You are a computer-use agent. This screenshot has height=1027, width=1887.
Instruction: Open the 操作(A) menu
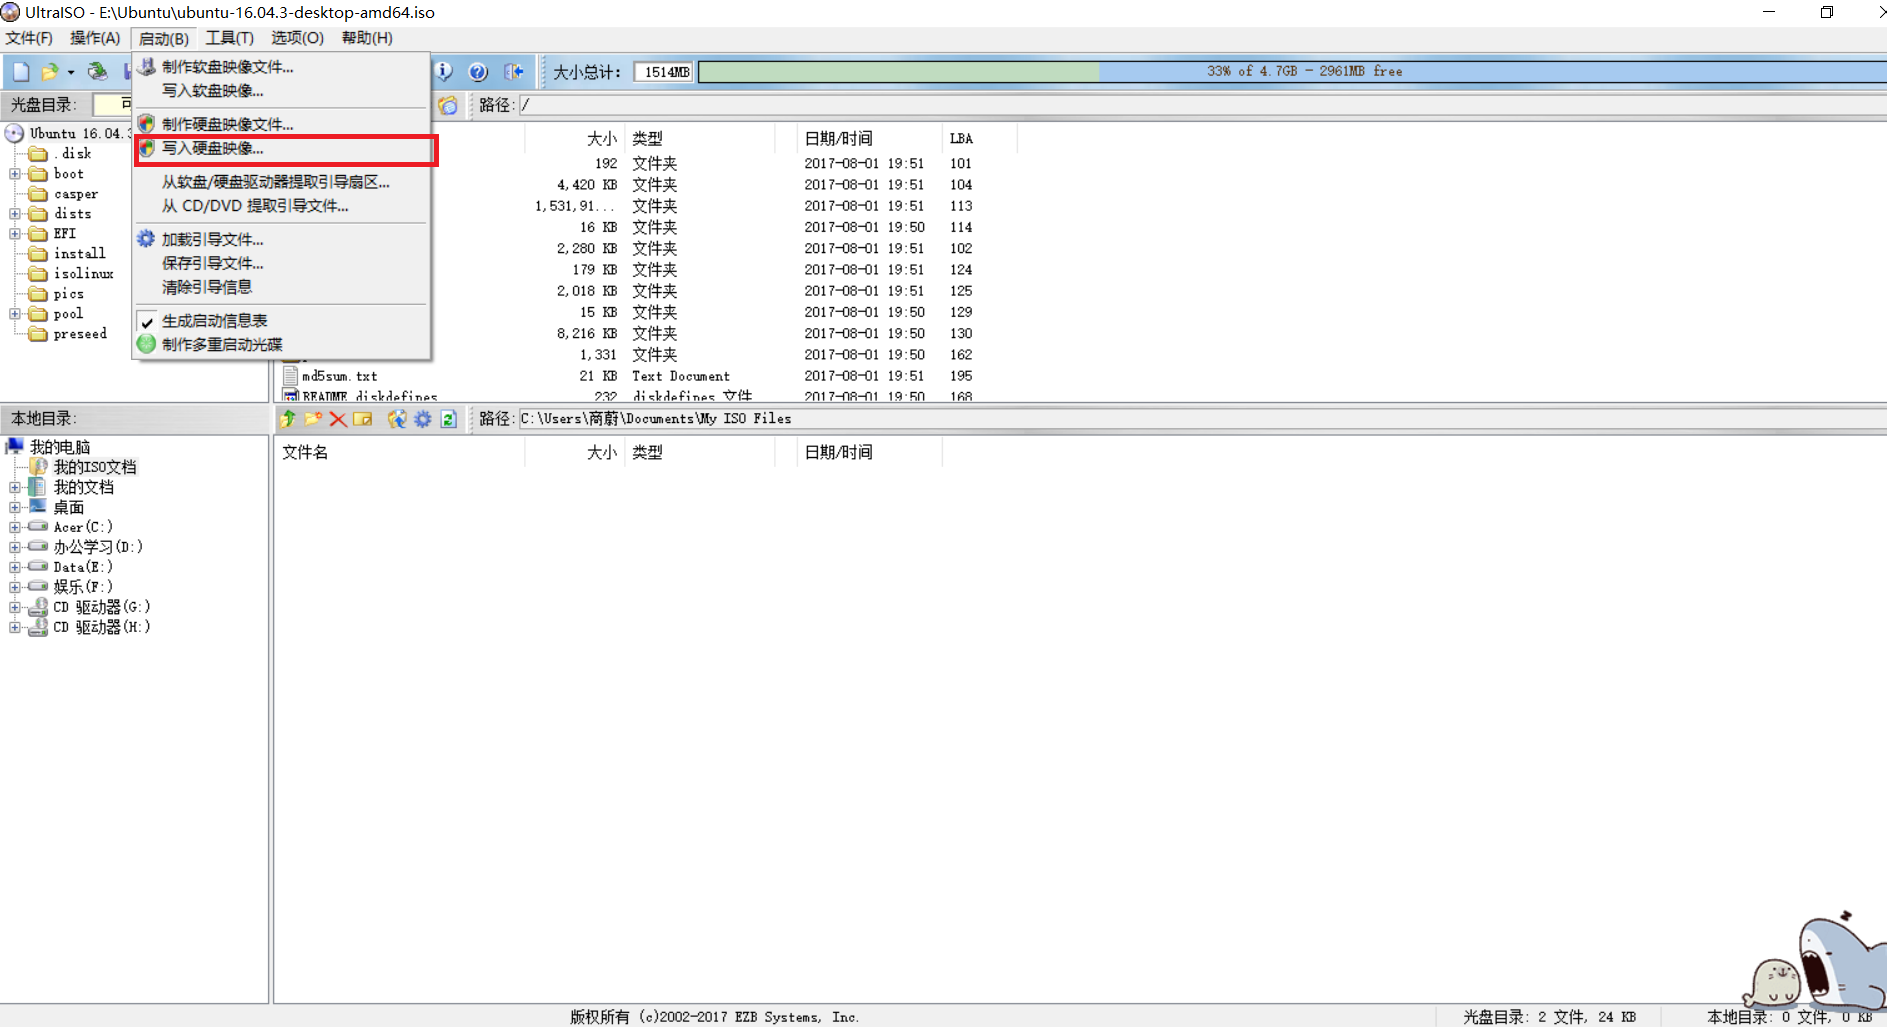point(95,38)
